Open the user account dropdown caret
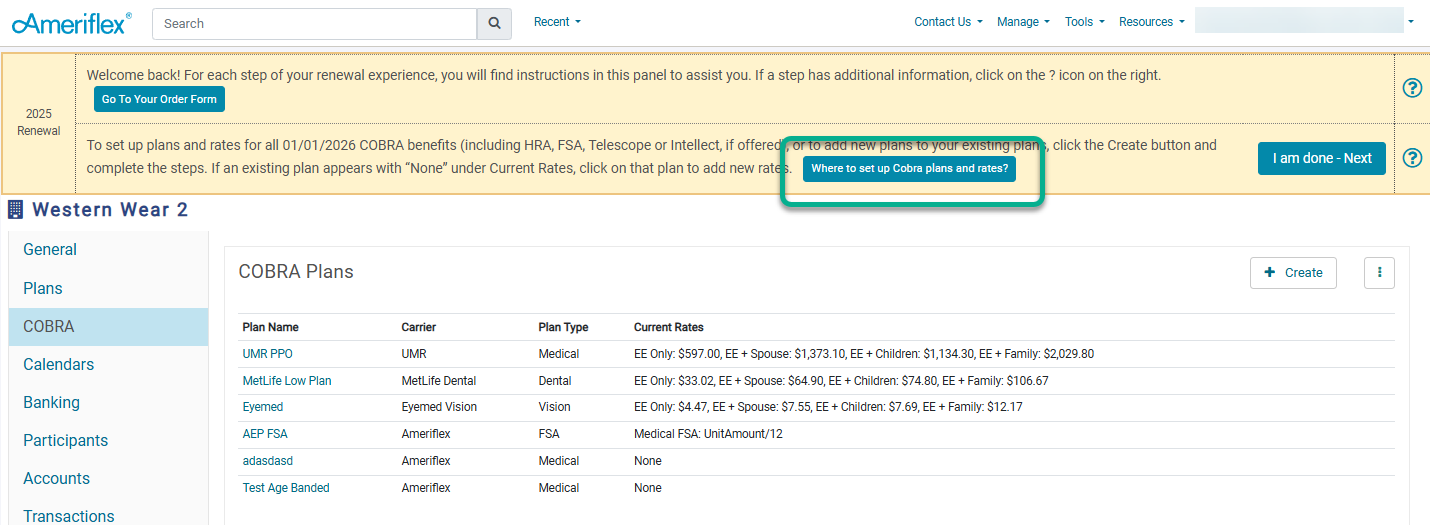The height and width of the screenshot is (525, 1430). point(1410,21)
